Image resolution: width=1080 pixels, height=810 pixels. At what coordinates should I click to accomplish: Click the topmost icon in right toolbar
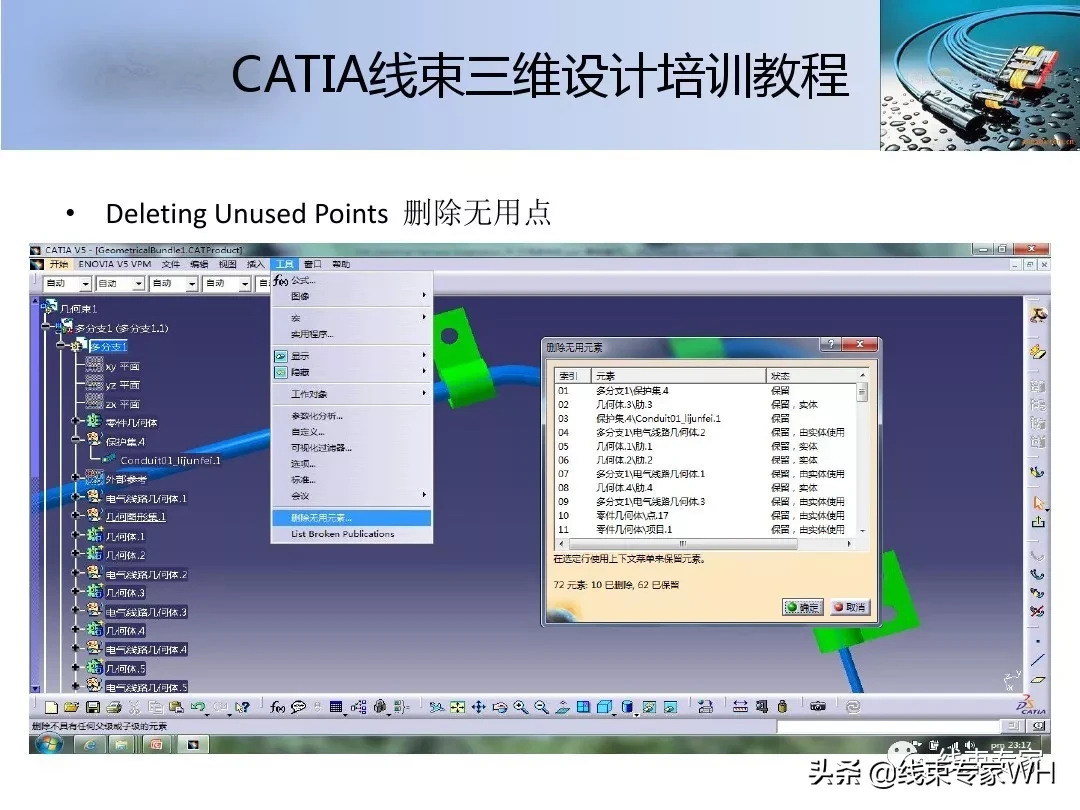pyautogui.click(x=1038, y=315)
